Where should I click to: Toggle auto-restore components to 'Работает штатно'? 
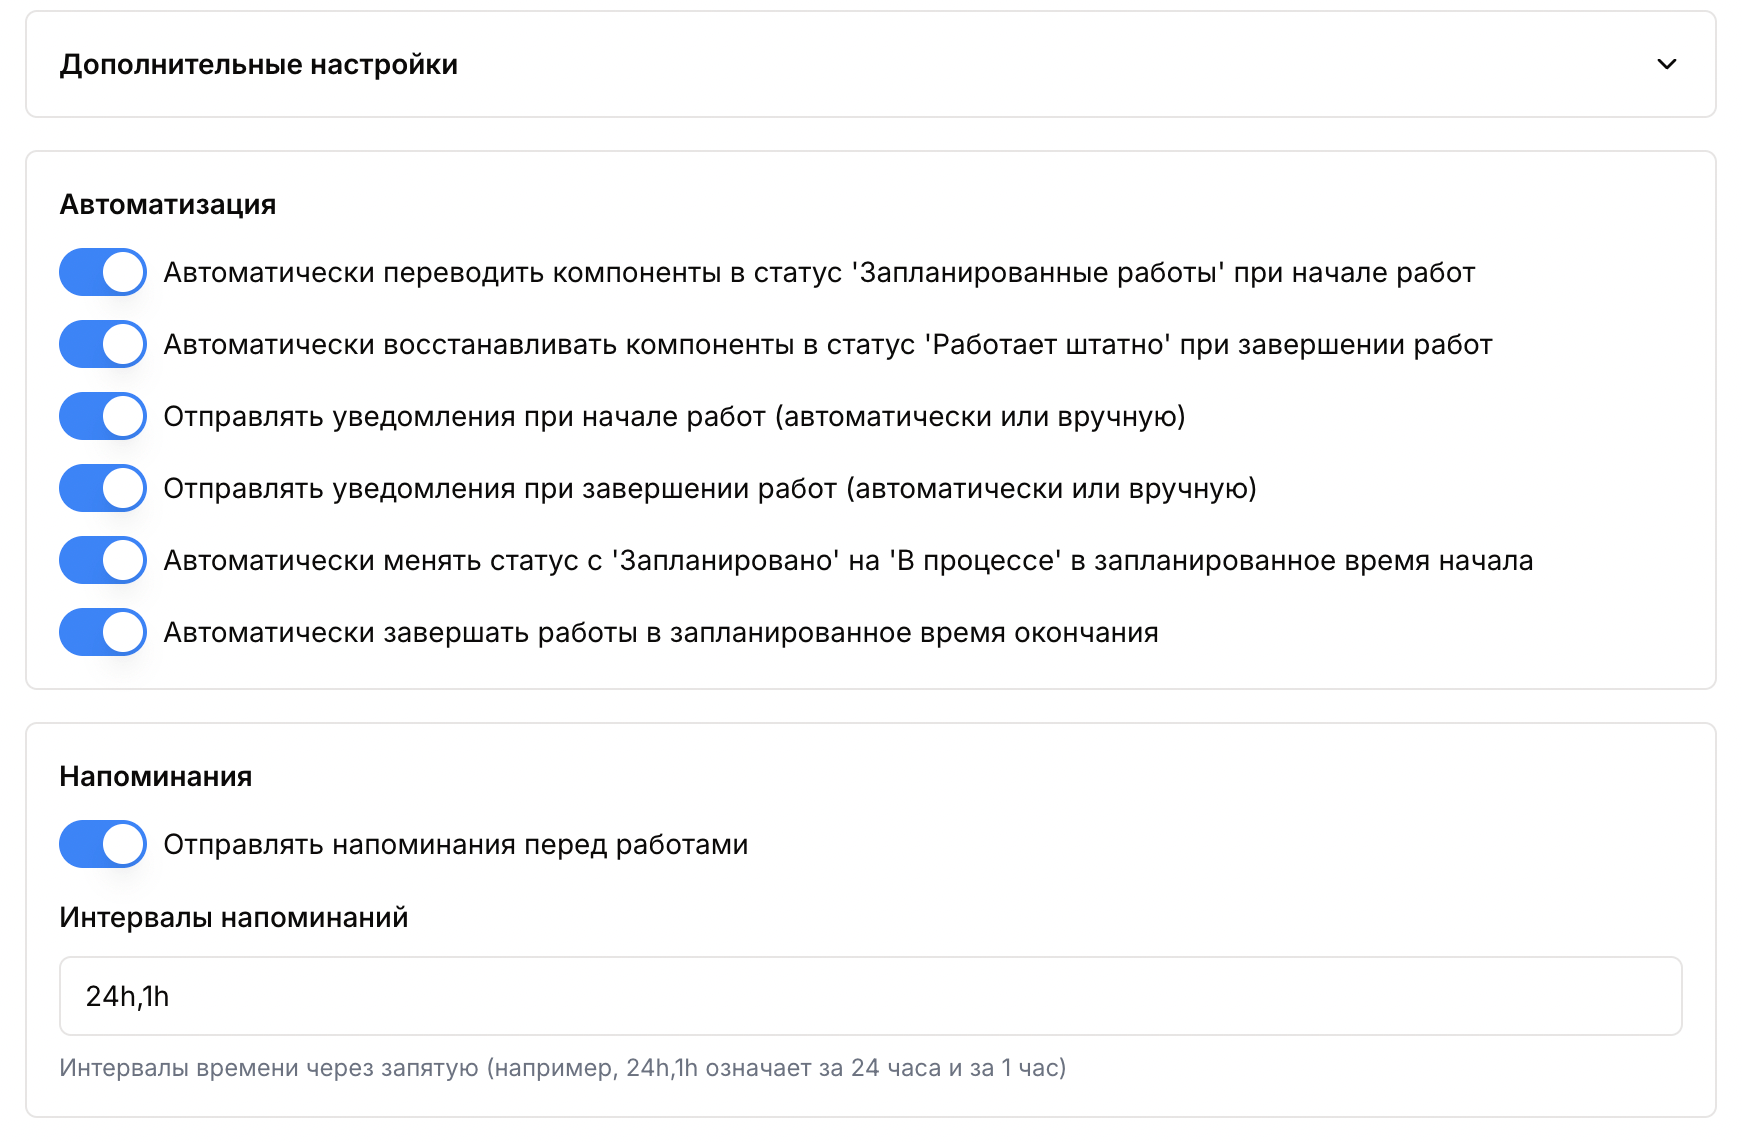[101, 343]
